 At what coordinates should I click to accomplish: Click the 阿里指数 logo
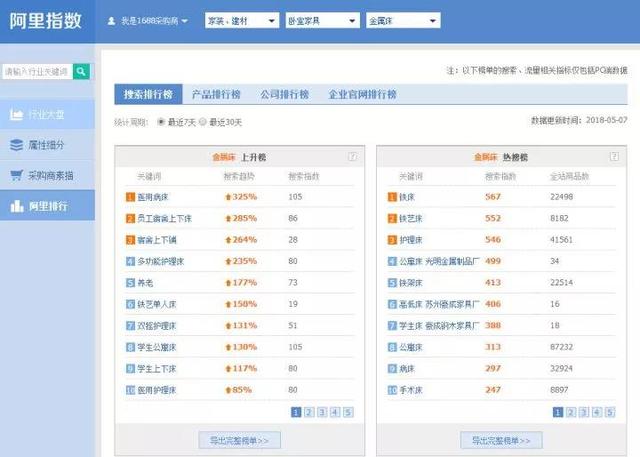point(46,21)
